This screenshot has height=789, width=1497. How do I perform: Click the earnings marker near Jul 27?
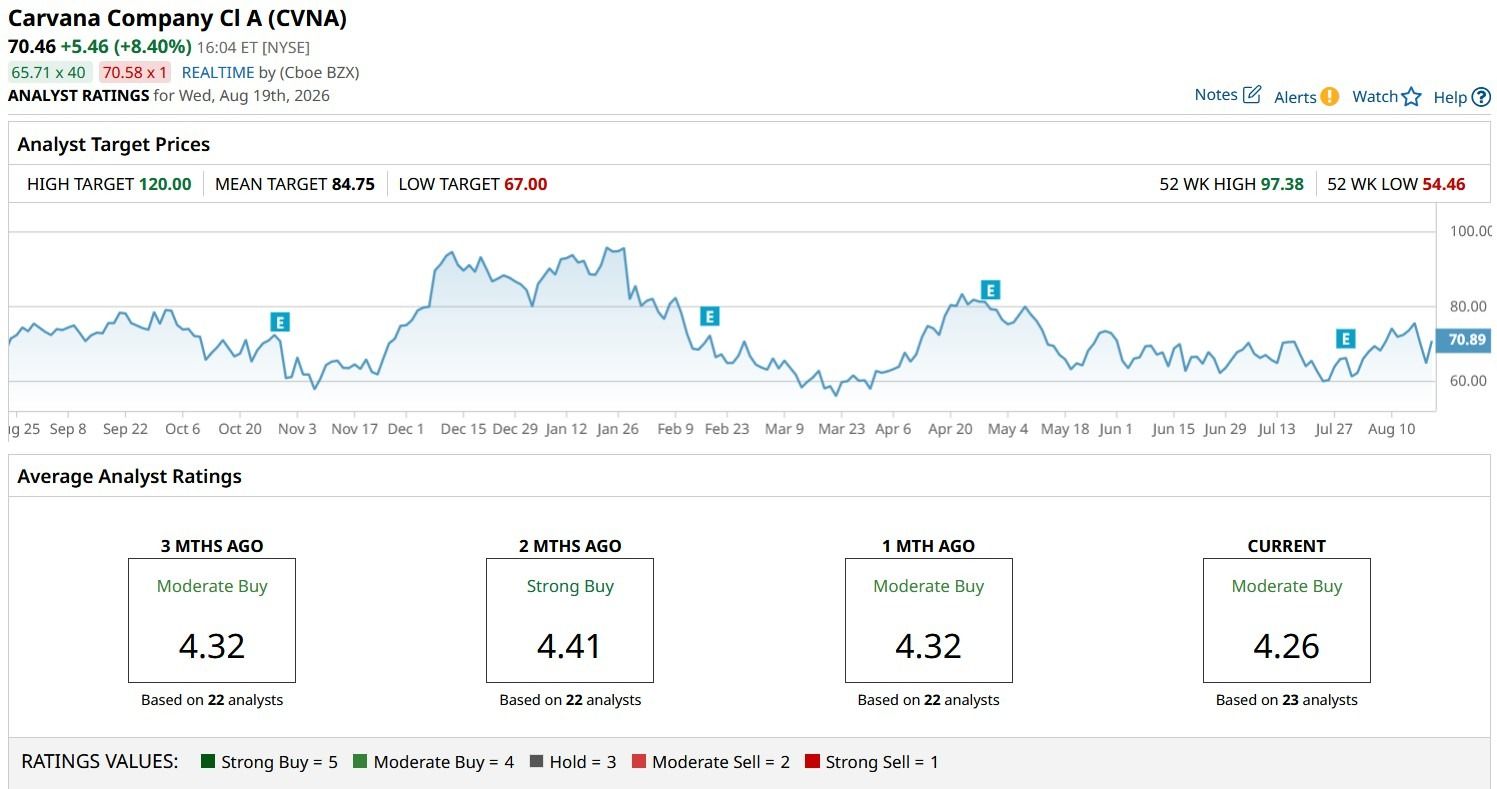tap(1346, 339)
